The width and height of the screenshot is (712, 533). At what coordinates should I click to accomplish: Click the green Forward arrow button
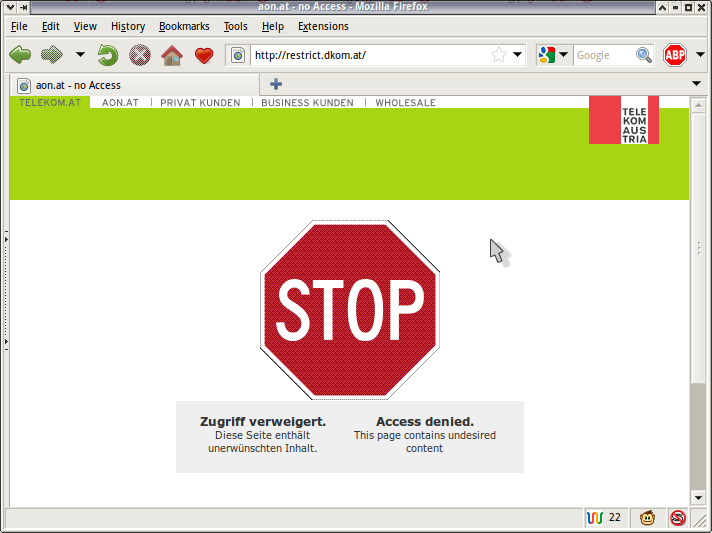point(52,55)
